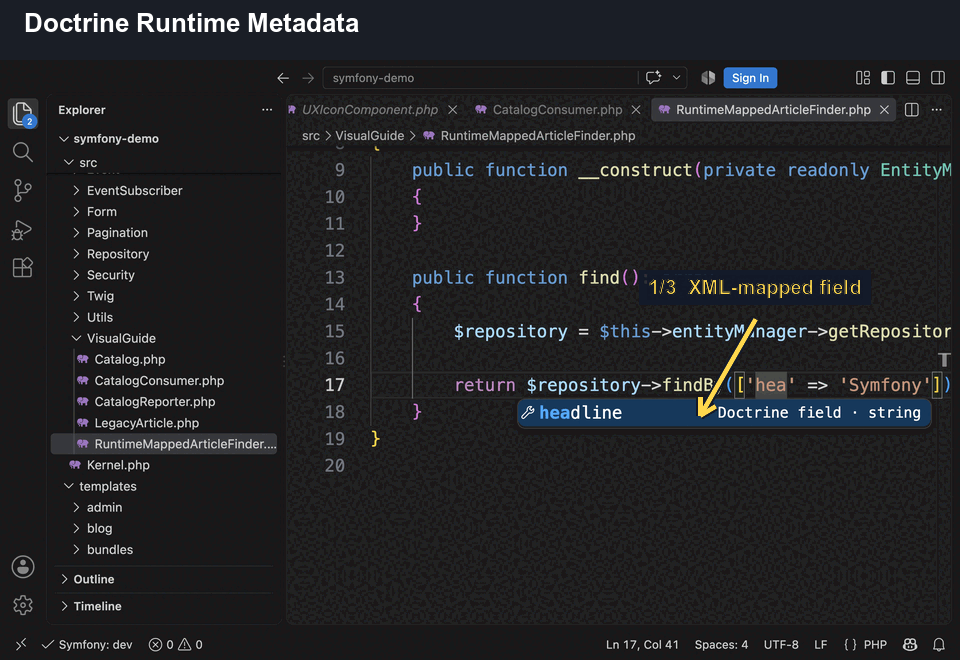Expand the EventSubscriber folder
Image resolution: width=960 pixels, height=660 pixels.
134,190
